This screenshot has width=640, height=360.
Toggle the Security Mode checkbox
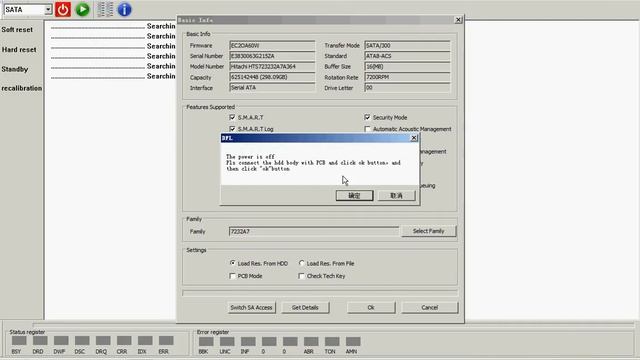367,117
